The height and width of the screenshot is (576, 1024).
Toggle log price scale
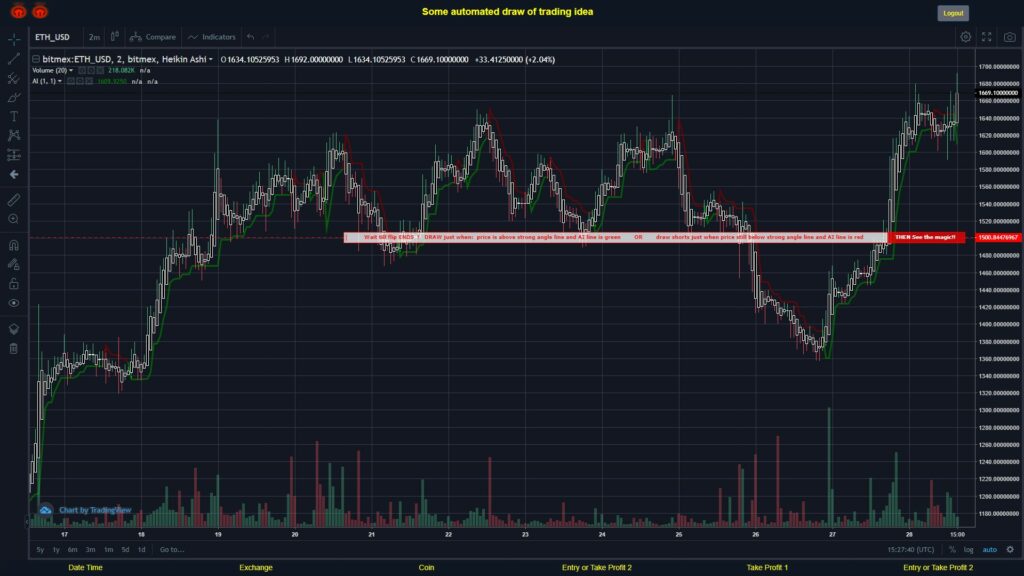click(968, 550)
